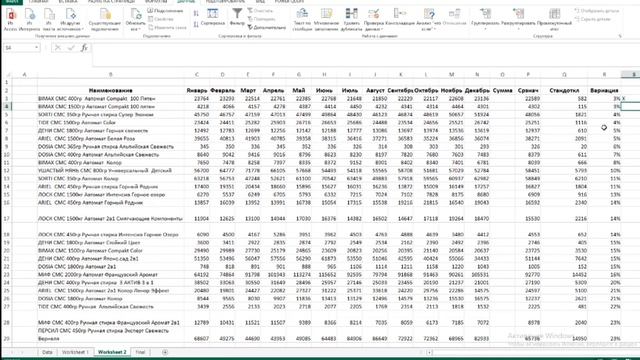
Task: Switch to the 'Data' sheet tab
Action: point(47,352)
